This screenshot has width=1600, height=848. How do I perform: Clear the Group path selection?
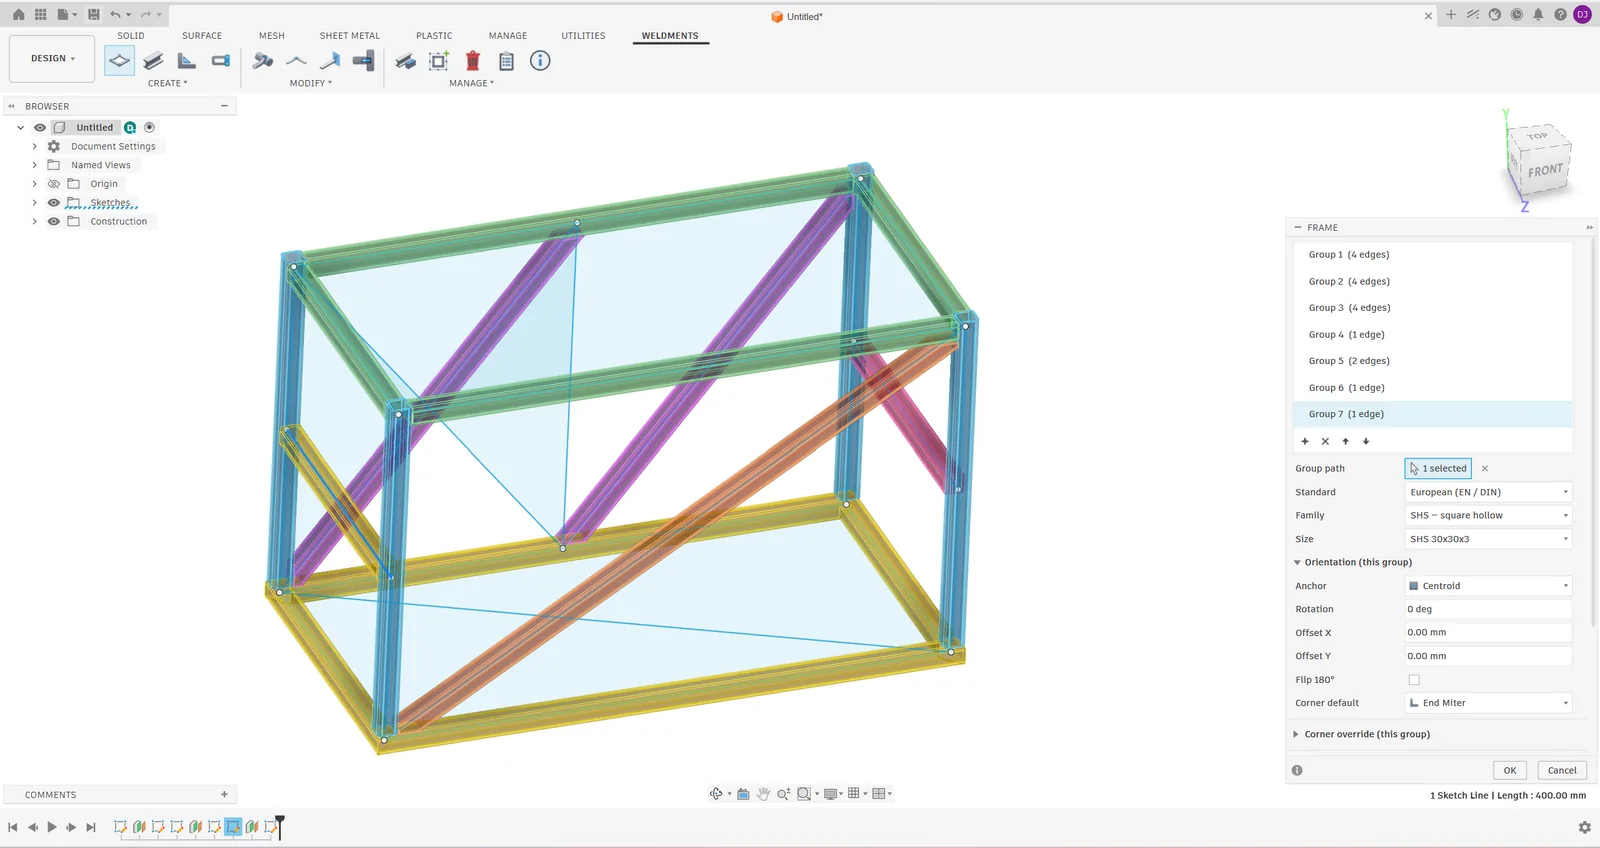click(1485, 468)
